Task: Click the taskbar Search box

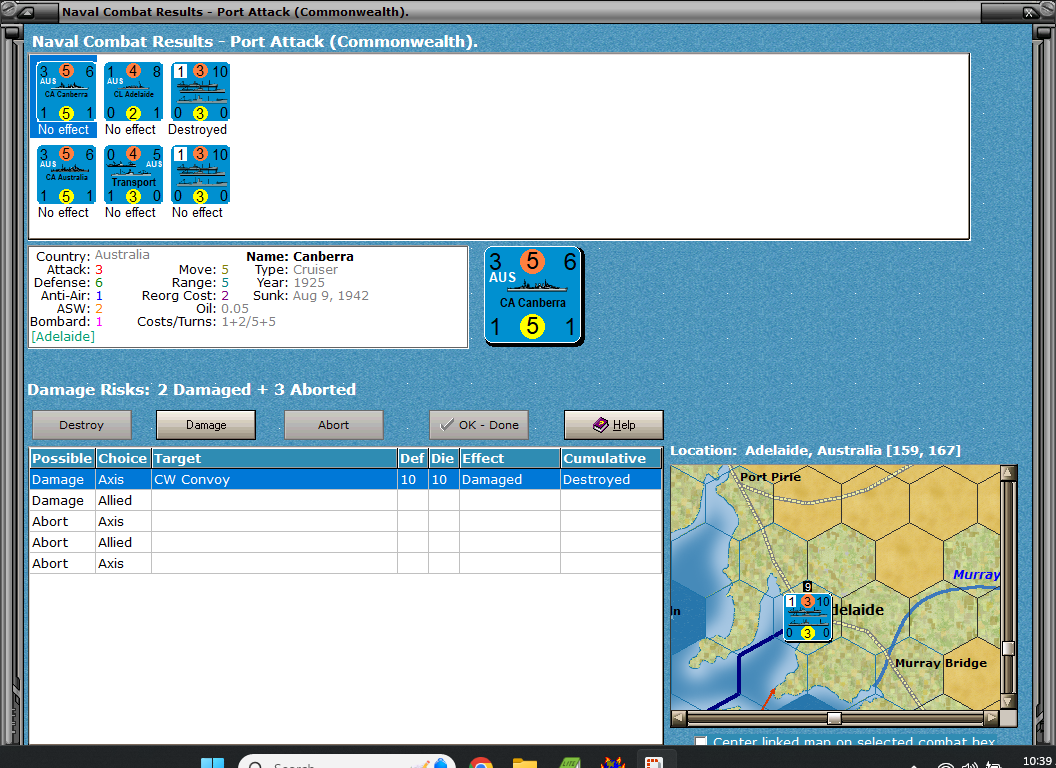Action: tap(347, 762)
